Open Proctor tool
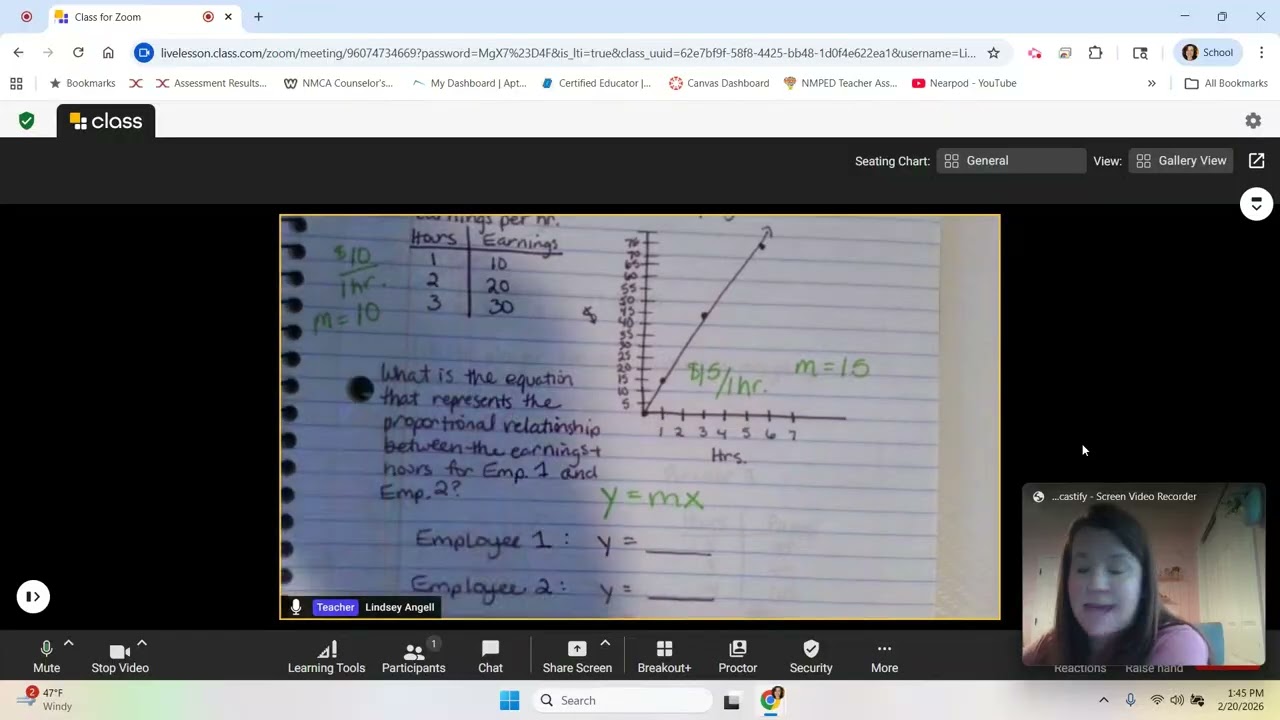The width and height of the screenshot is (1280, 720). (737, 657)
